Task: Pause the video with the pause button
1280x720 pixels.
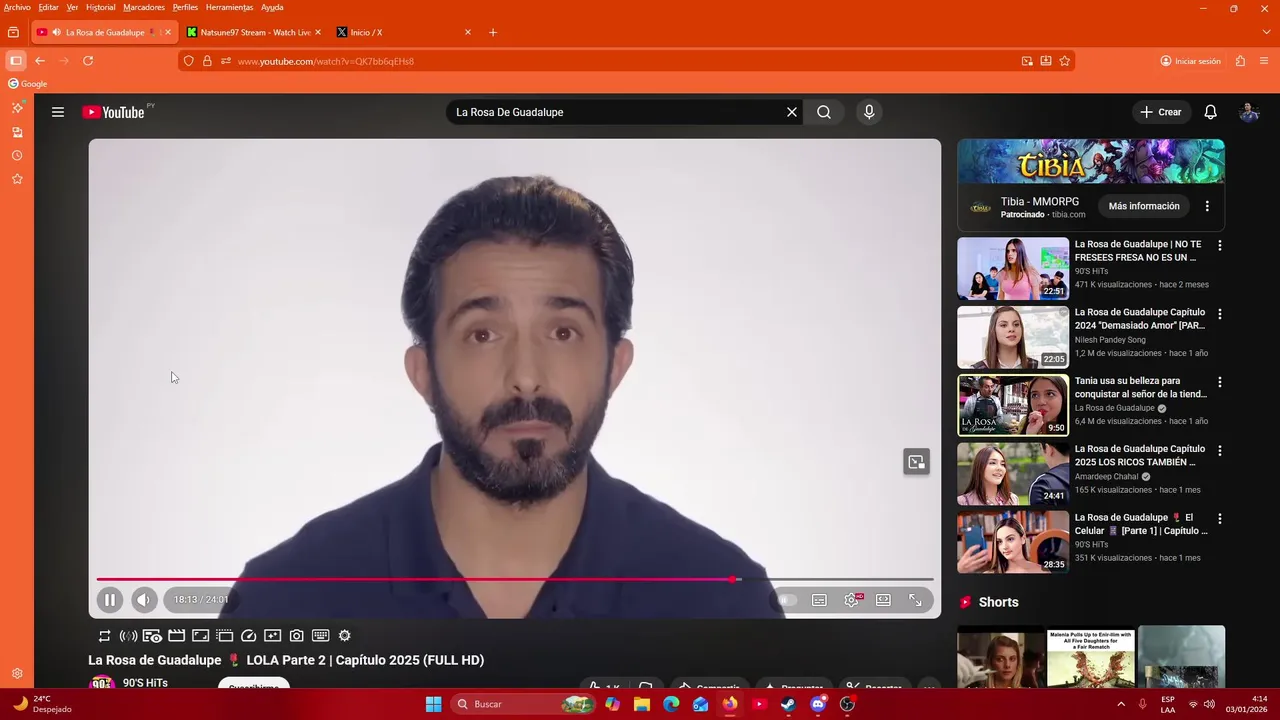Action: [110, 600]
